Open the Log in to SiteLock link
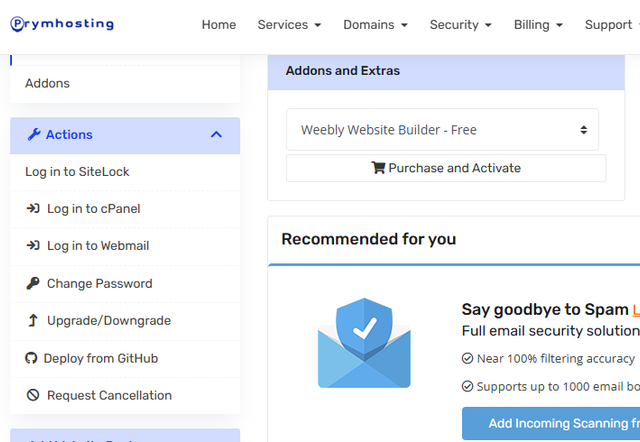 click(x=77, y=172)
